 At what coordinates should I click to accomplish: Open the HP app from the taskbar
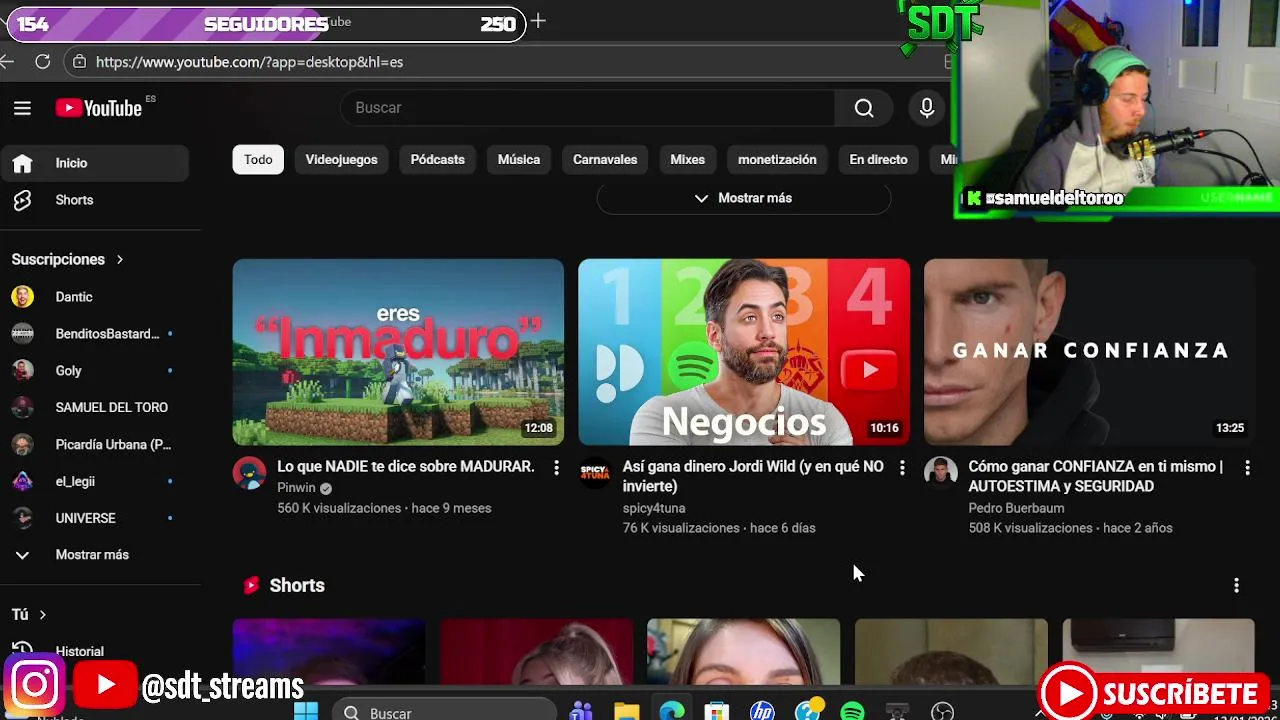pyautogui.click(x=762, y=711)
